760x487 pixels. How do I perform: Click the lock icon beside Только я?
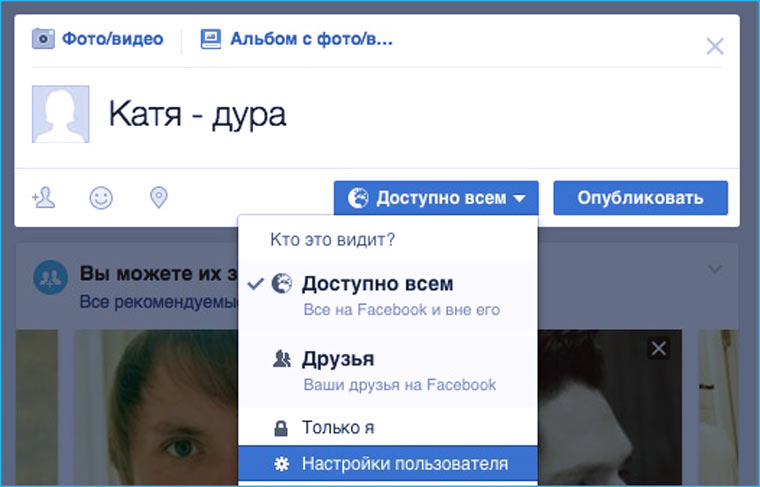pyautogui.click(x=281, y=428)
